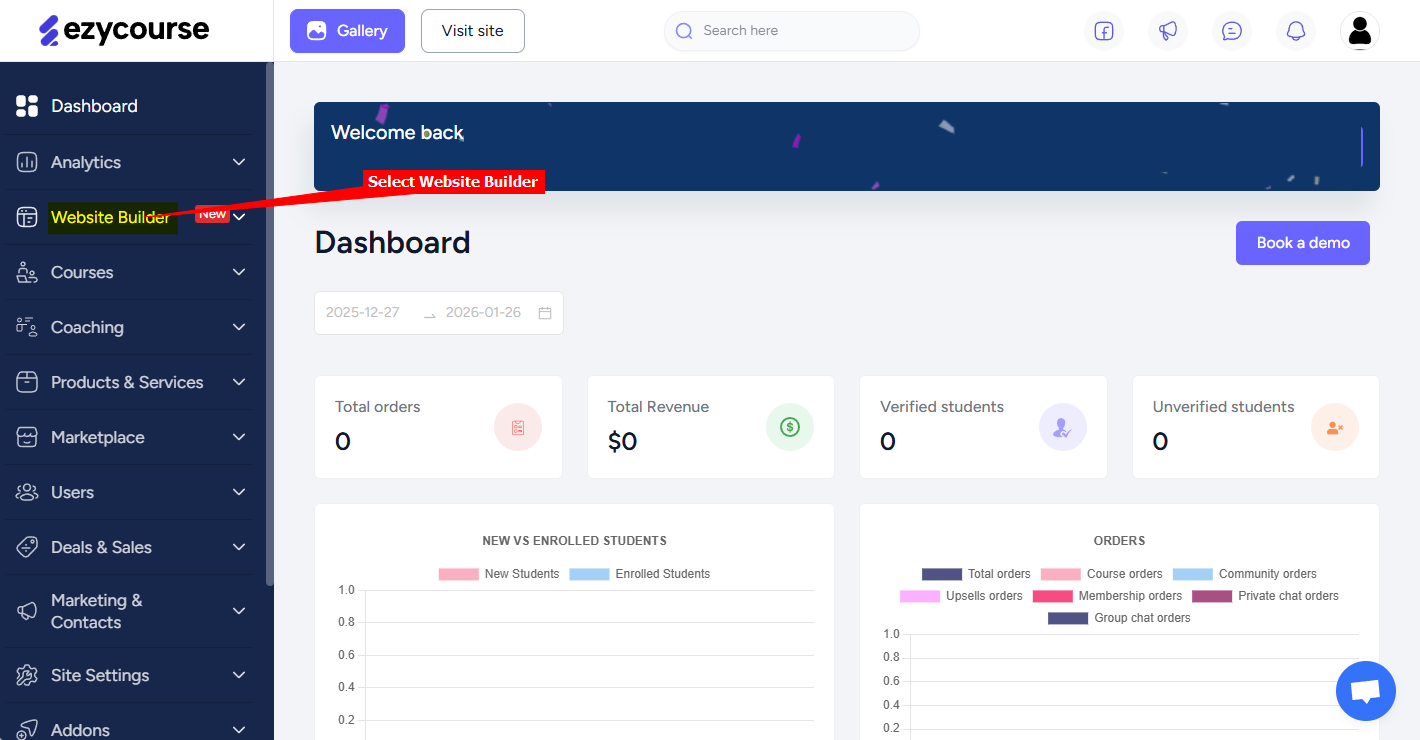
Task: Expand the Courses menu
Action: [x=81, y=271]
